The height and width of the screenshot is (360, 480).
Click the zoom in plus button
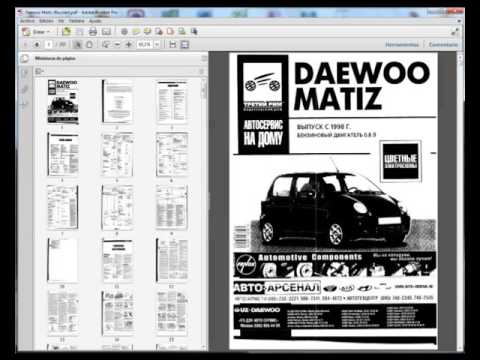[129, 44]
